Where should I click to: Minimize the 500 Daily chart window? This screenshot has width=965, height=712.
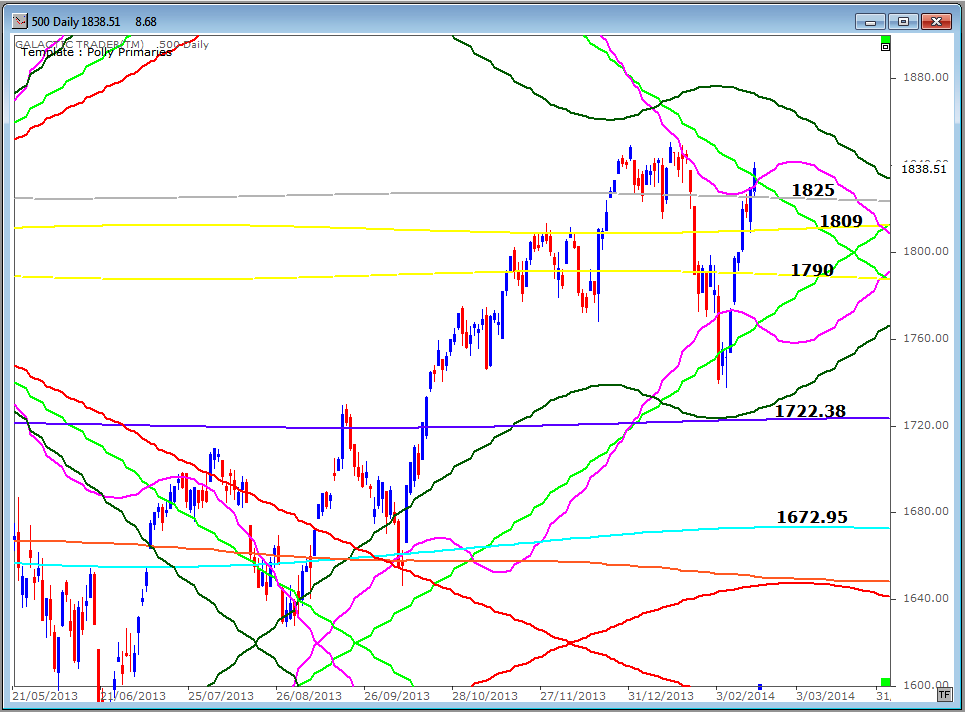[870, 22]
